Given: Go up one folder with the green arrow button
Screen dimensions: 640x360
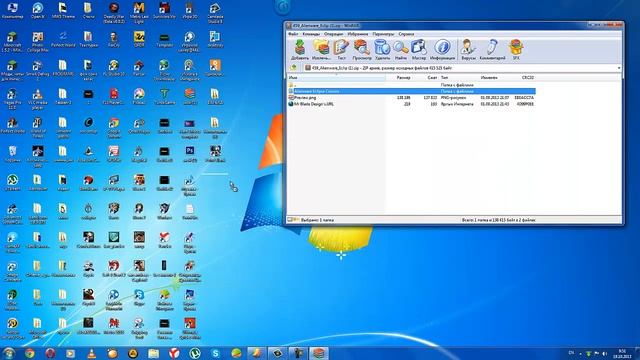Looking at the screenshot, I should pos(293,68).
